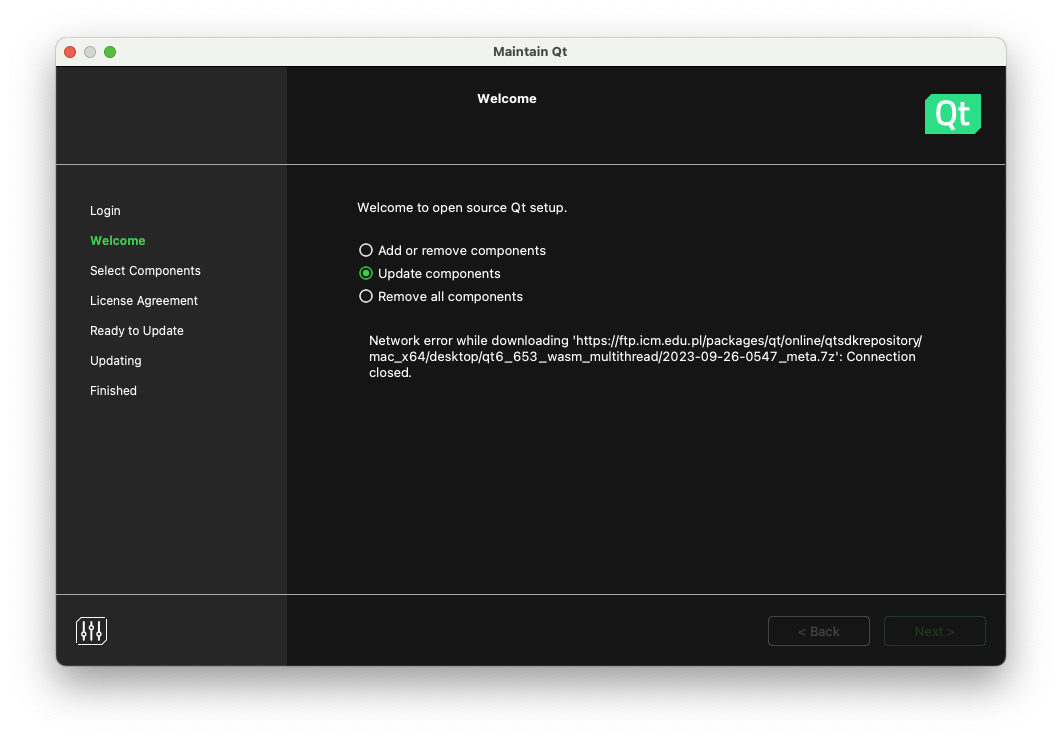The width and height of the screenshot is (1062, 740).
Task: Click License Agreement step in sidebar
Action: coord(144,301)
